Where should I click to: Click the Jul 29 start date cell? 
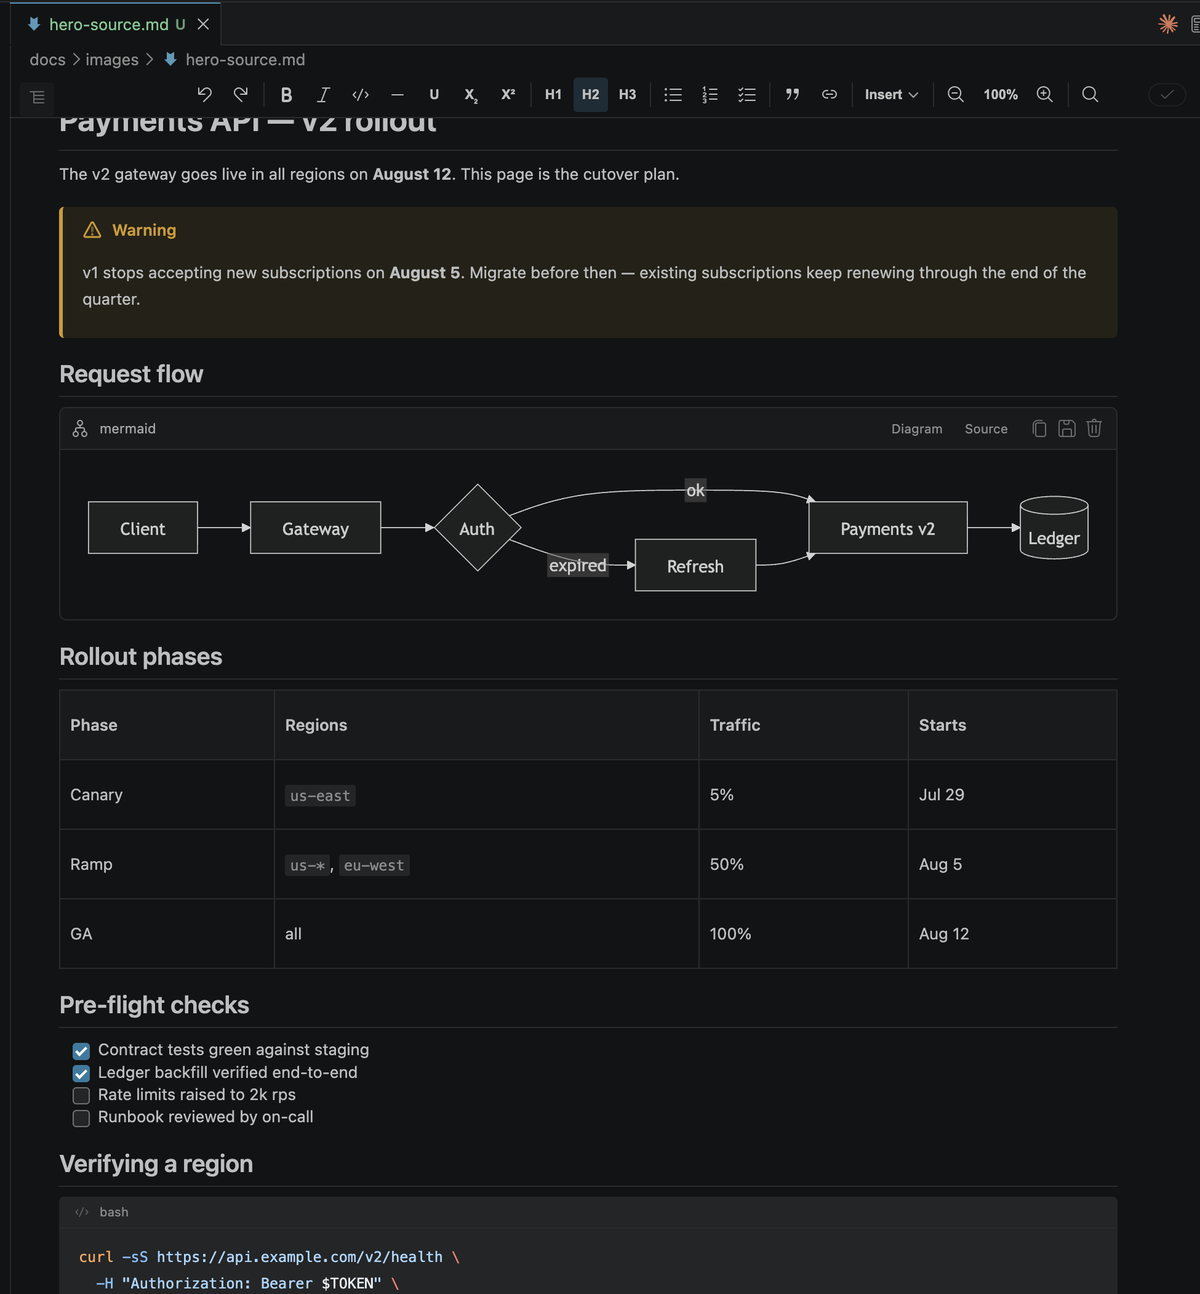click(1012, 795)
